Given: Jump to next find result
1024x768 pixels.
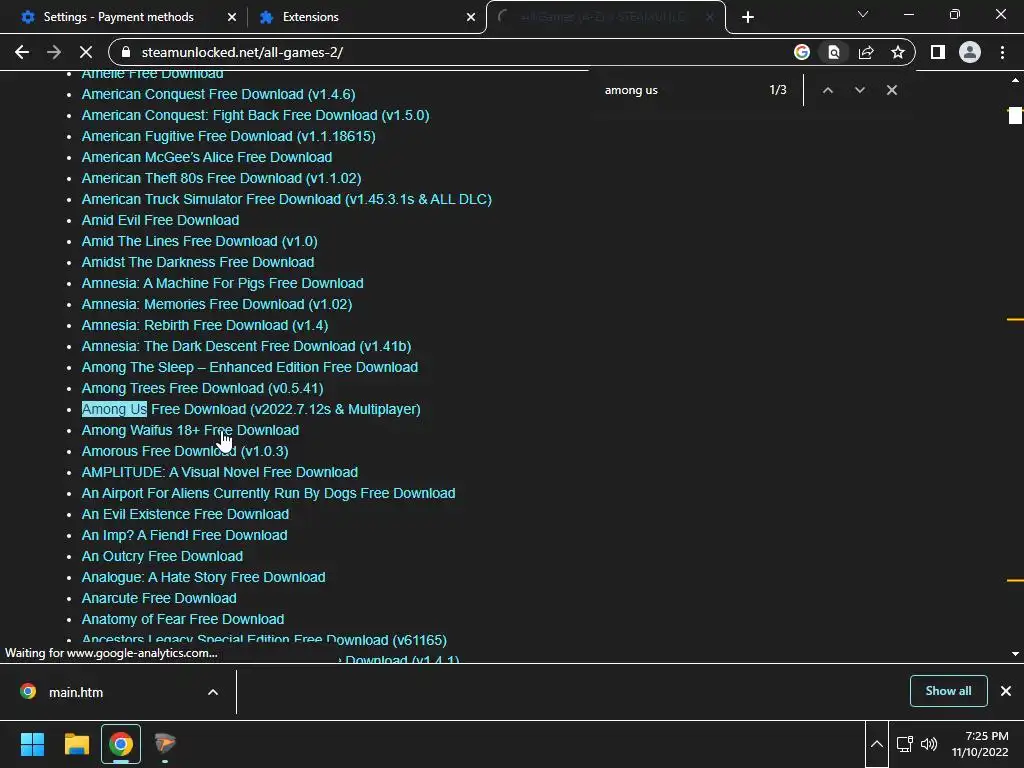Looking at the screenshot, I should [859, 90].
